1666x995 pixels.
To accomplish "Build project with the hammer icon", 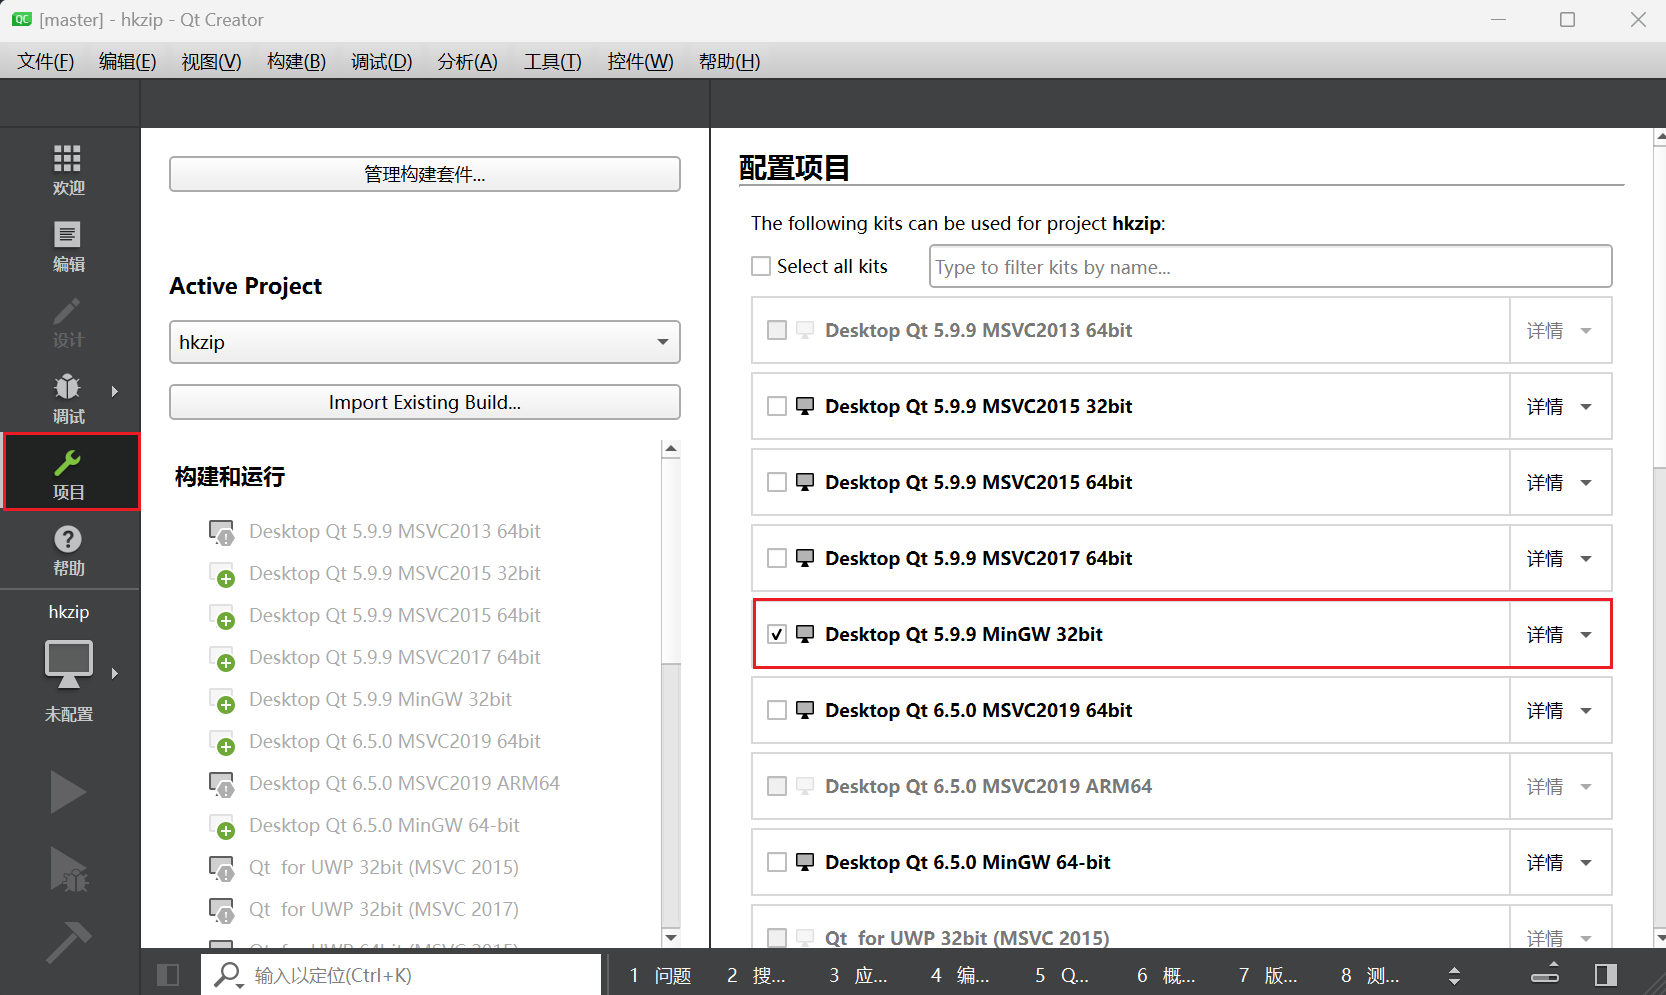I will (68, 941).
